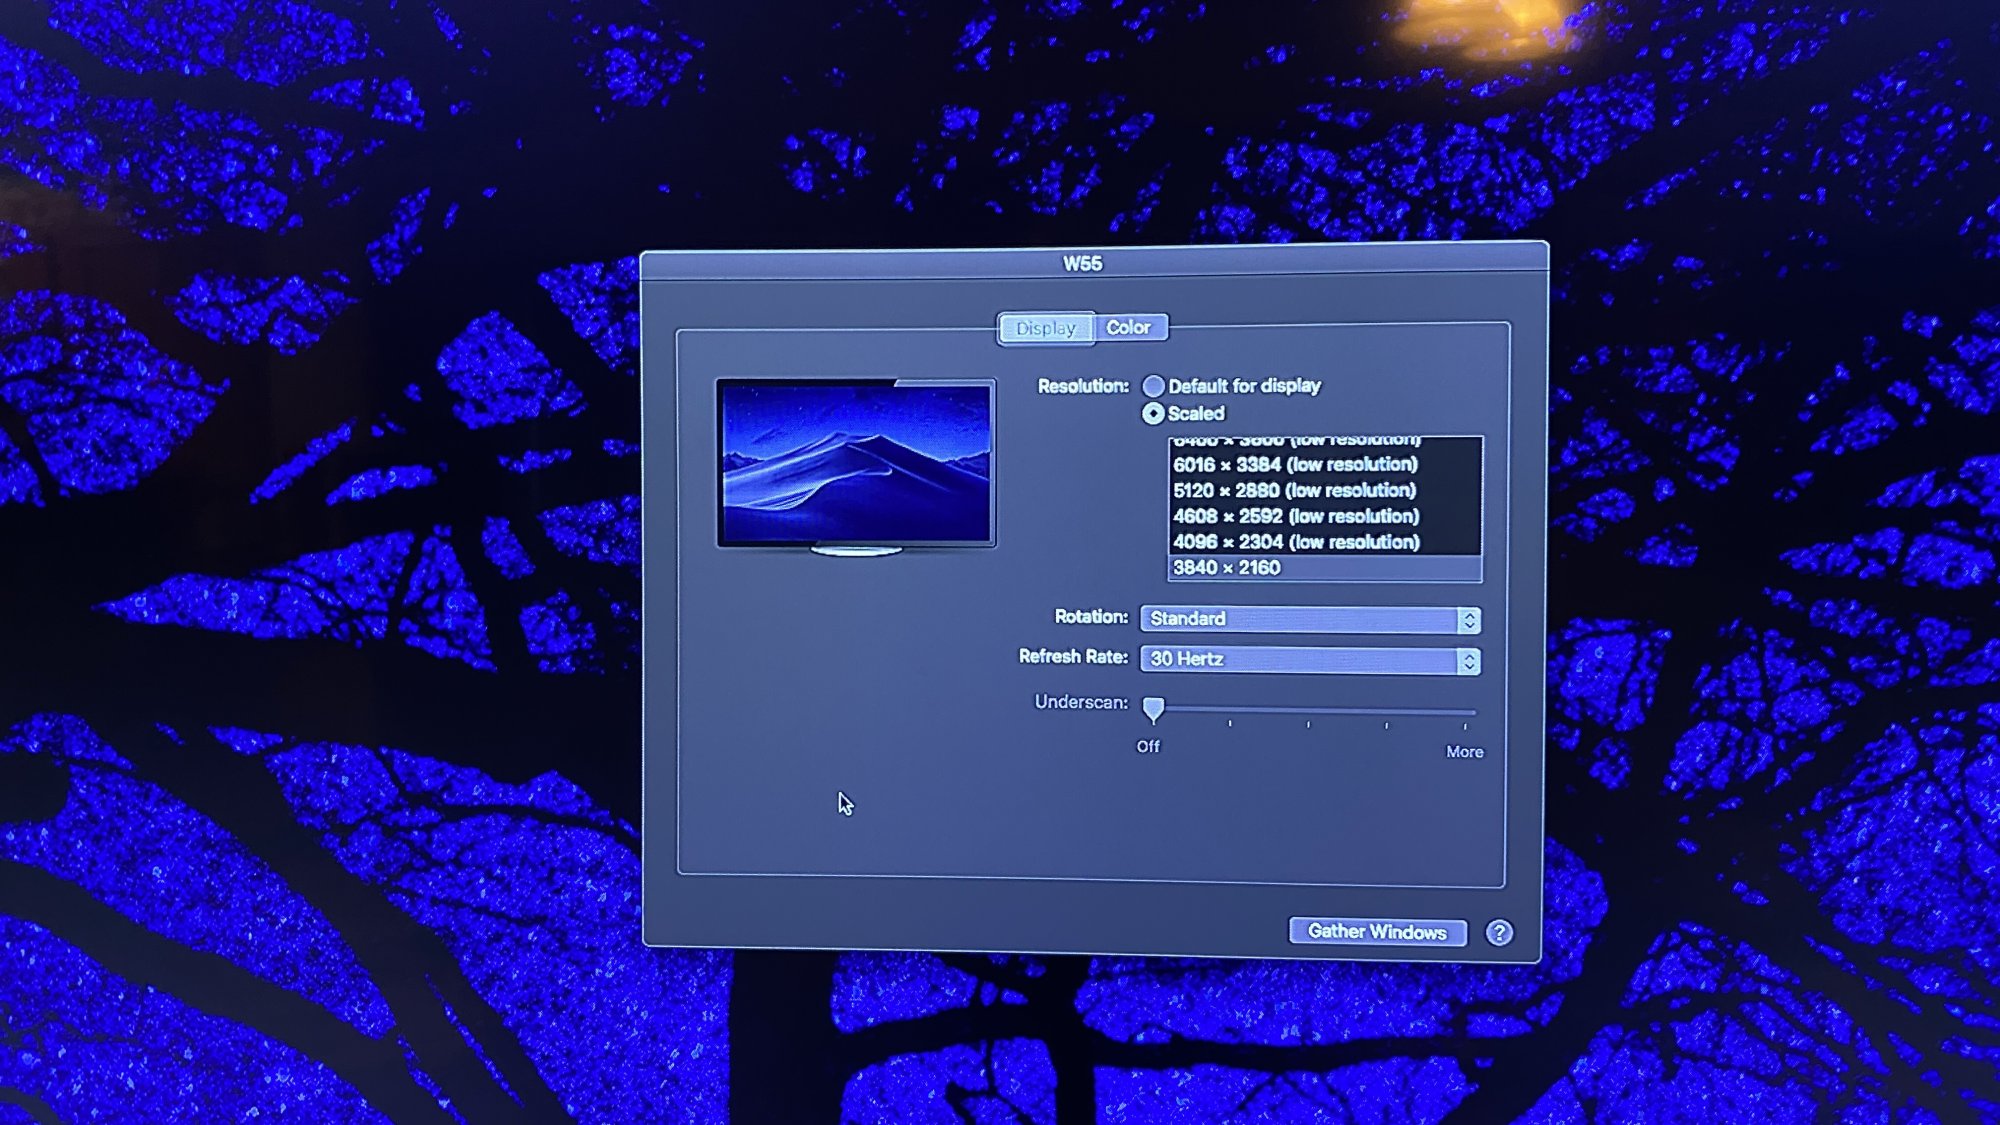Choose 4096 × 2304 from resolution list
This screenshot has width=2000, height=1125.
point(1296,543)
